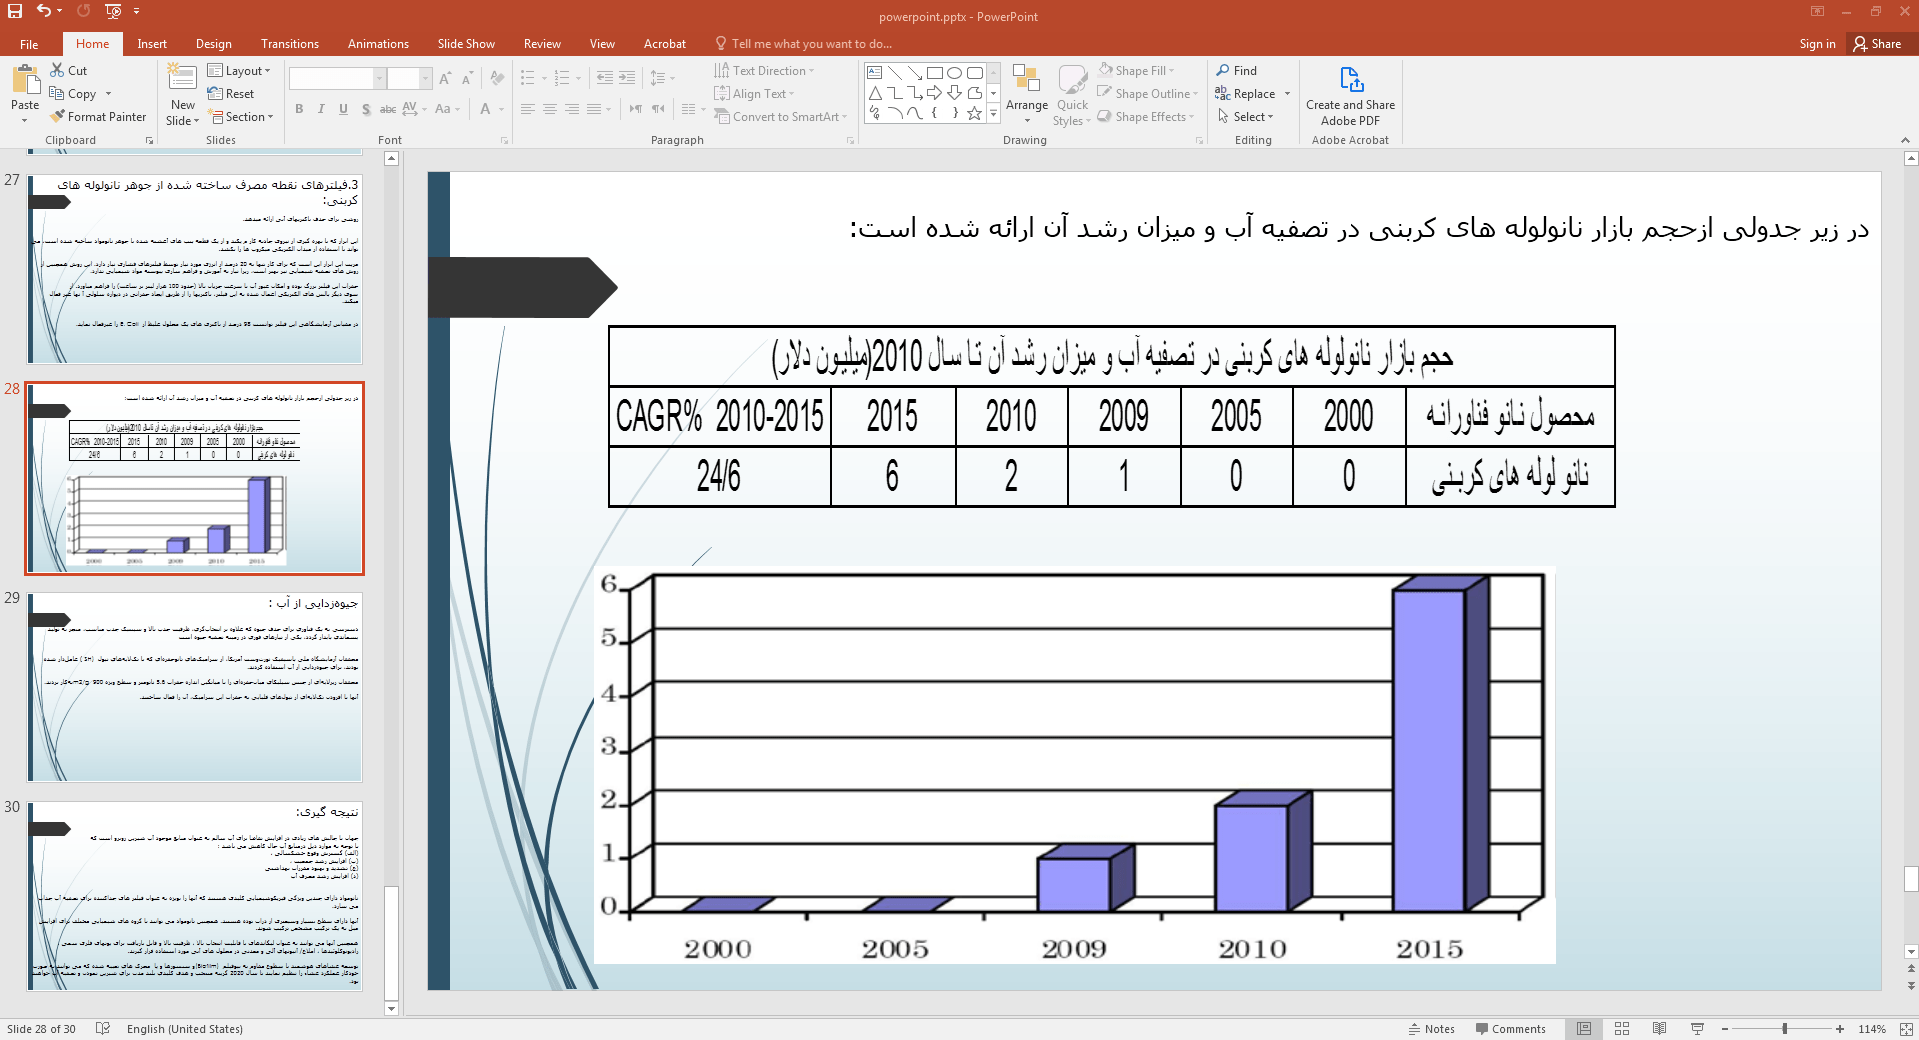The image size is (1919, 1040).
Task: Click the Paste icon in Clipboard group
Action: point(25,80)
